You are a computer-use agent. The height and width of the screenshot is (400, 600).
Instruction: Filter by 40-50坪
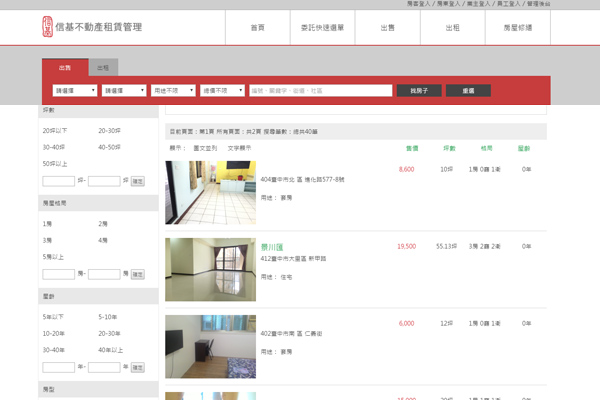pos(109,147)
